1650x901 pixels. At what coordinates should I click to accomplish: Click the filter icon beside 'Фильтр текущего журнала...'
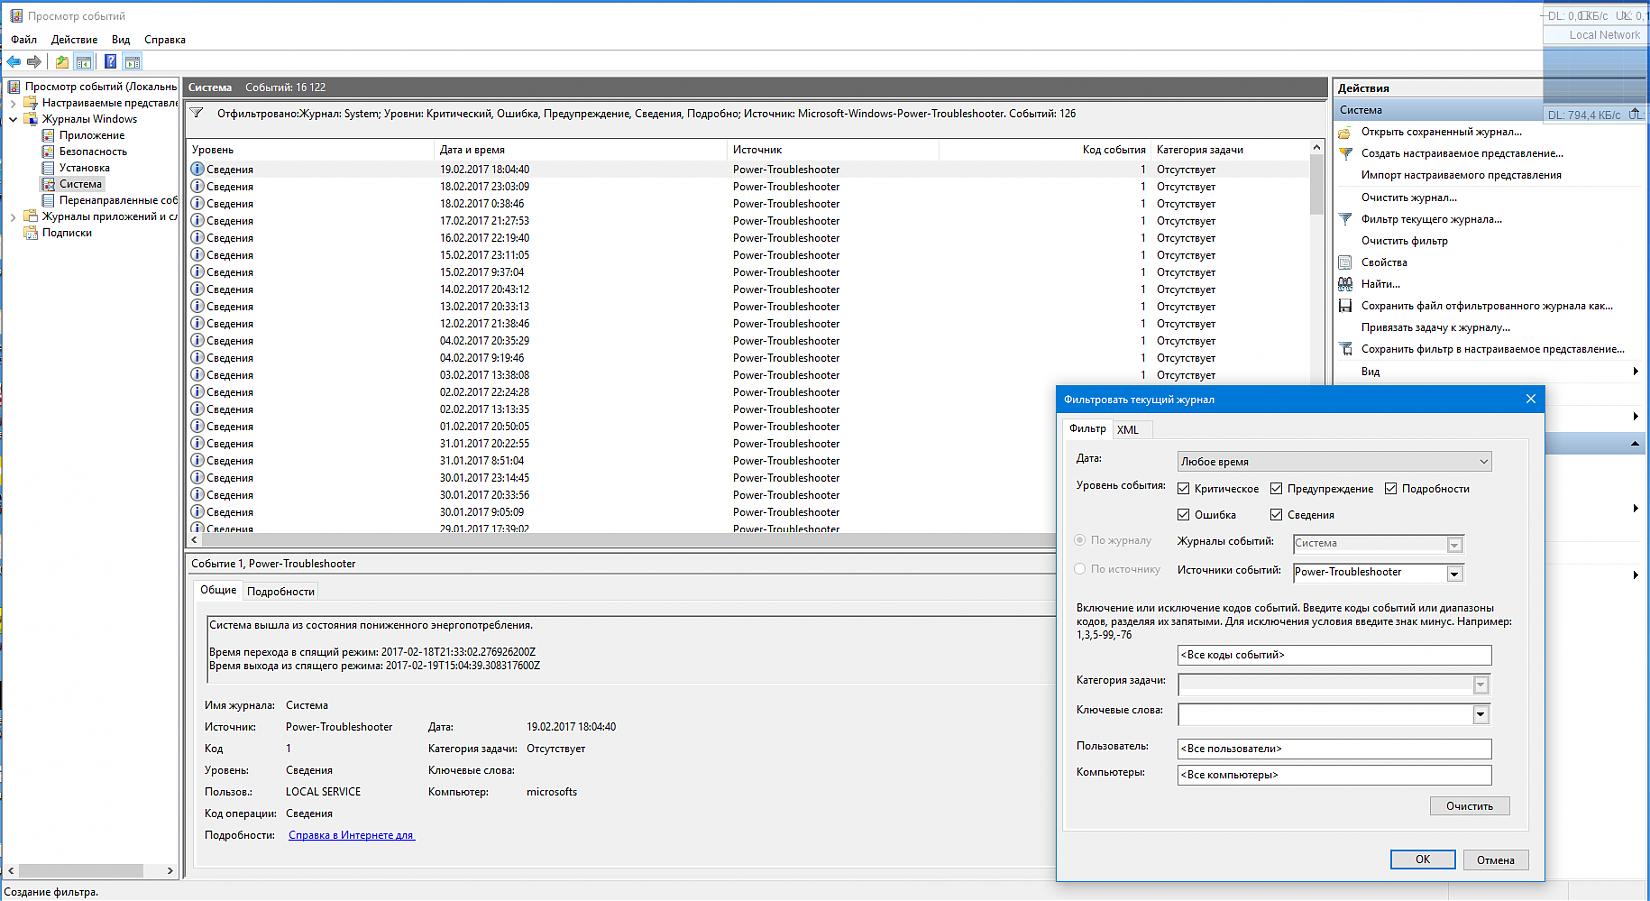click(x=1345, y=219)
